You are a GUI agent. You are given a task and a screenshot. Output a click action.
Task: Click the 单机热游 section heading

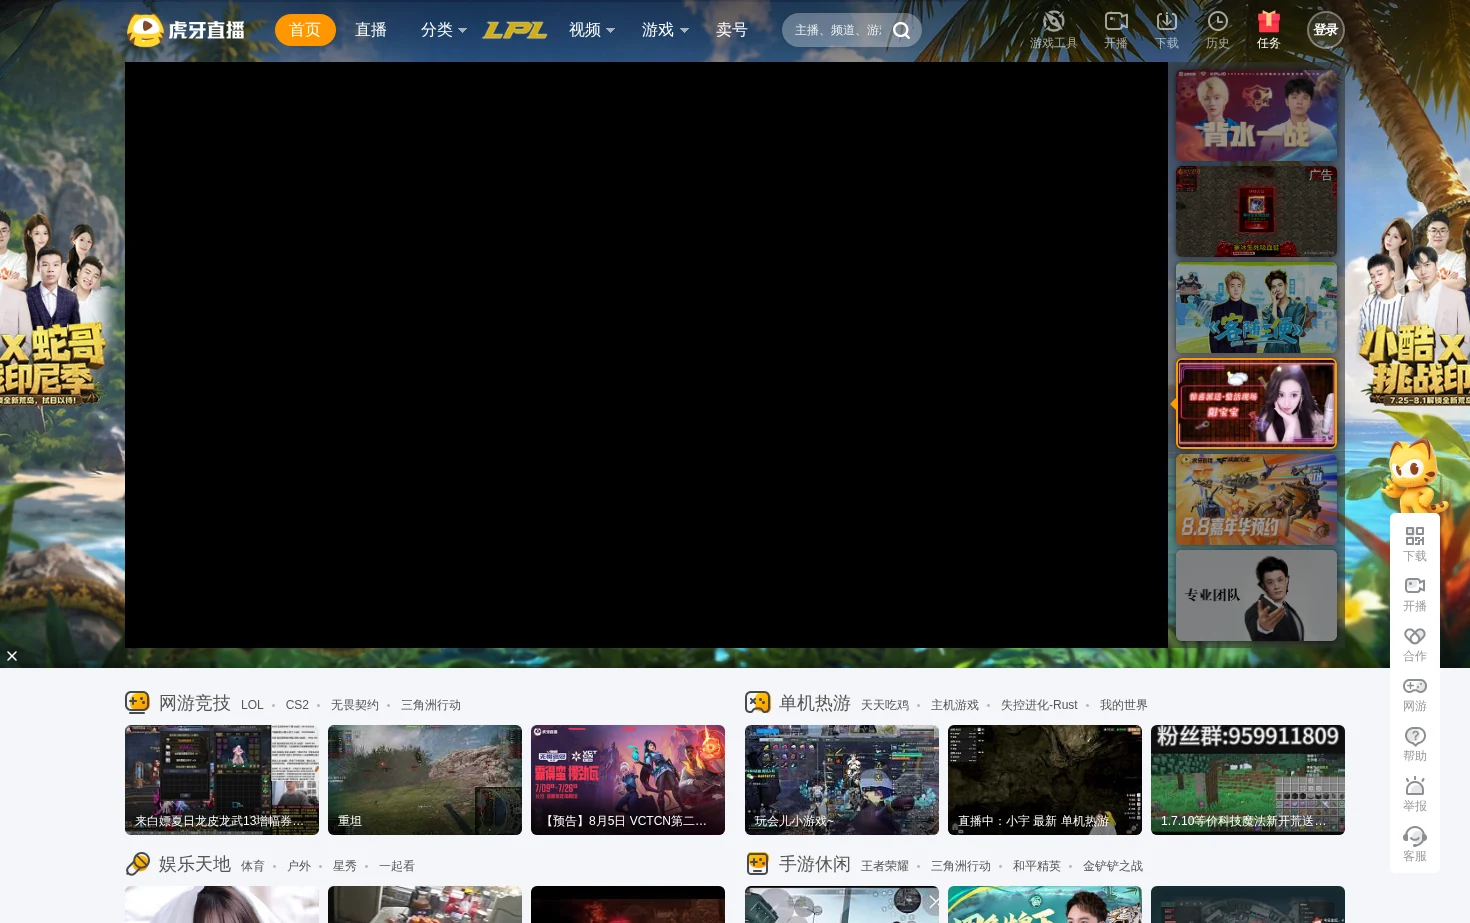[815, 703]
